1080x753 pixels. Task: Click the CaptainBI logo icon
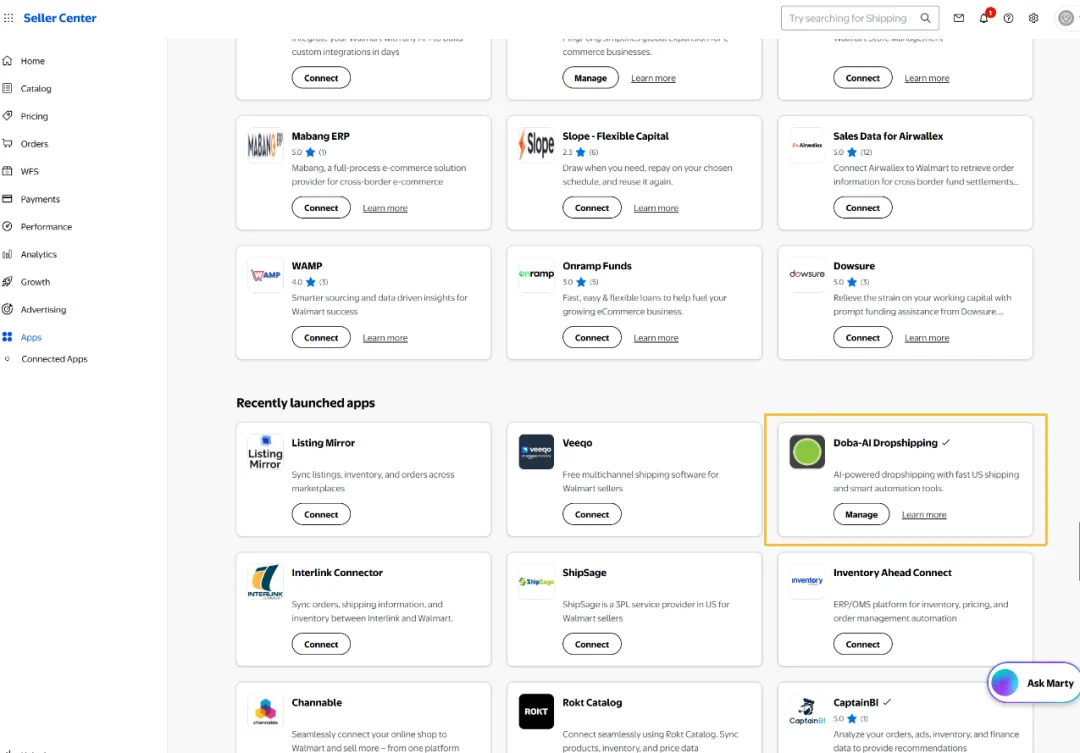(807, 711)
